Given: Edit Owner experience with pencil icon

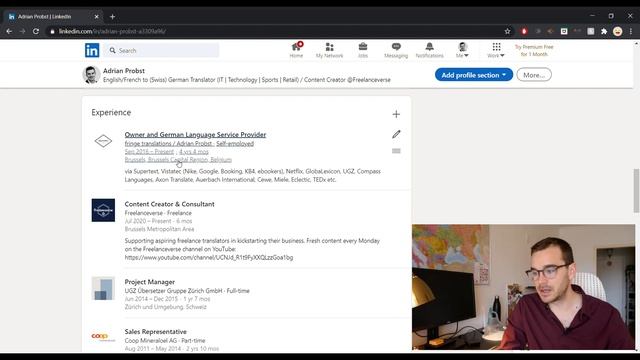Looking at the screenshot, I should pos(396,134).
